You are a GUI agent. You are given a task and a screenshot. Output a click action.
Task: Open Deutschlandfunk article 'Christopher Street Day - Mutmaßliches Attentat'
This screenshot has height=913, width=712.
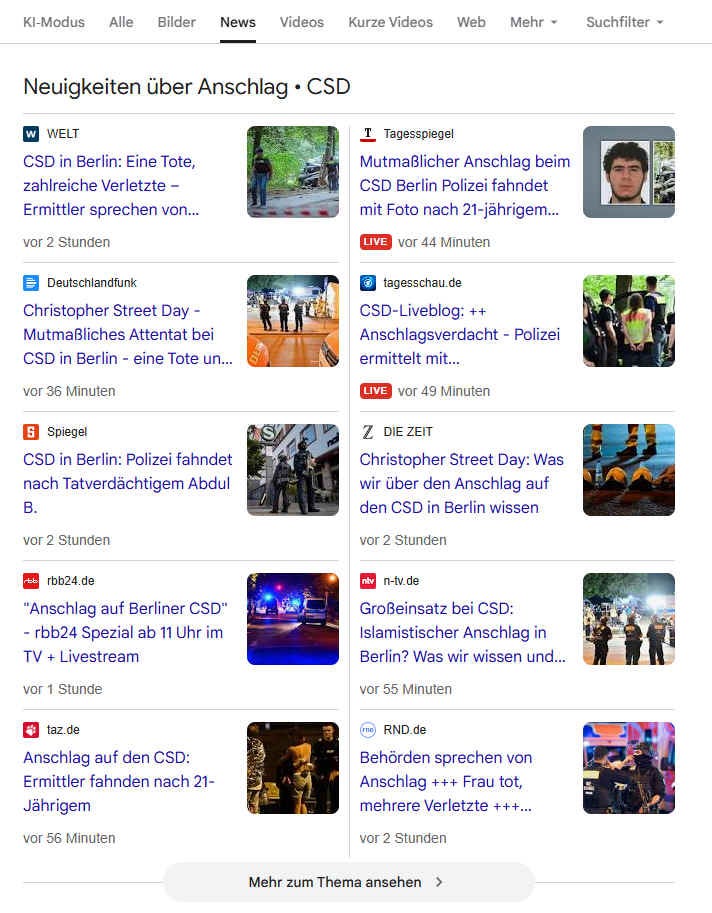[128, 334]
